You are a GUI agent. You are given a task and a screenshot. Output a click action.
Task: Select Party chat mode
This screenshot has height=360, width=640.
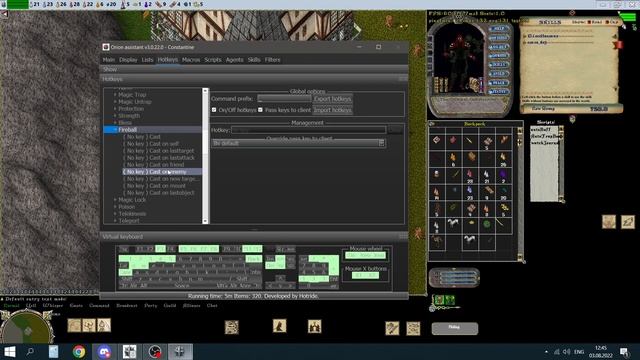point(151,305)
